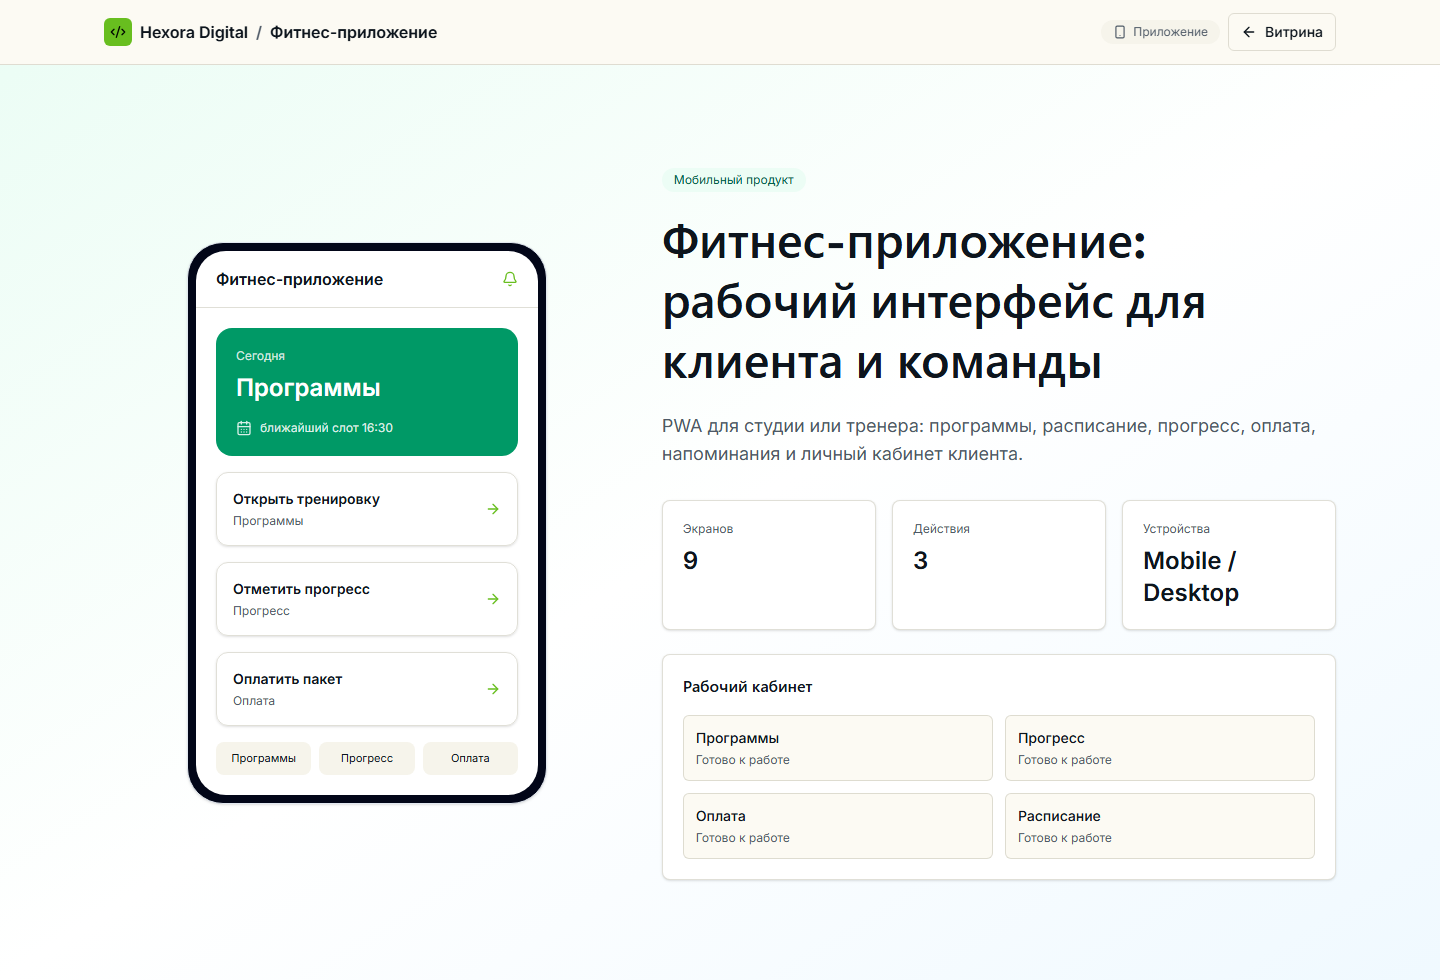
Task: Click the arrow on Оплатить пакет card
Action: pyautogui.click(x=493, y=689)
